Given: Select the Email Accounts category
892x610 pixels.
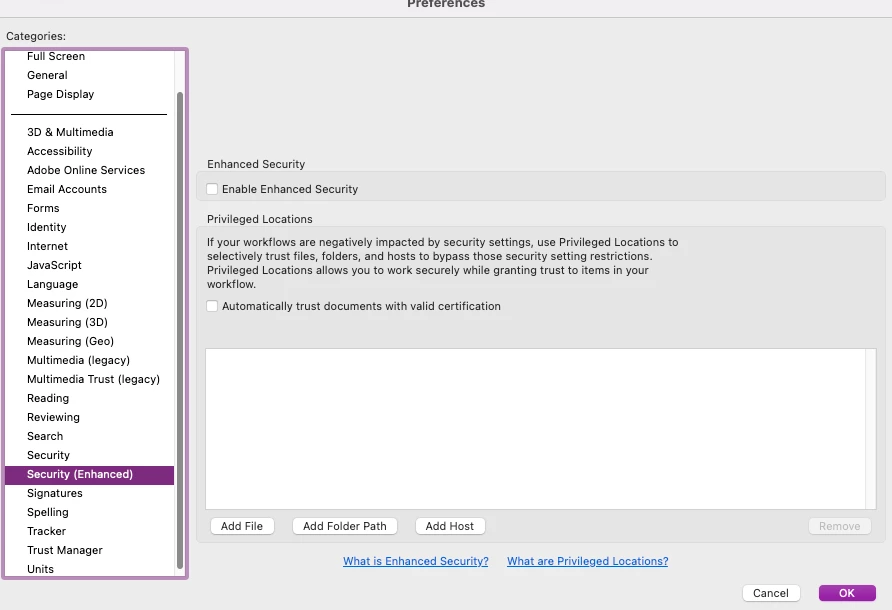Looking at the screenshot, I should click(89, 189).
